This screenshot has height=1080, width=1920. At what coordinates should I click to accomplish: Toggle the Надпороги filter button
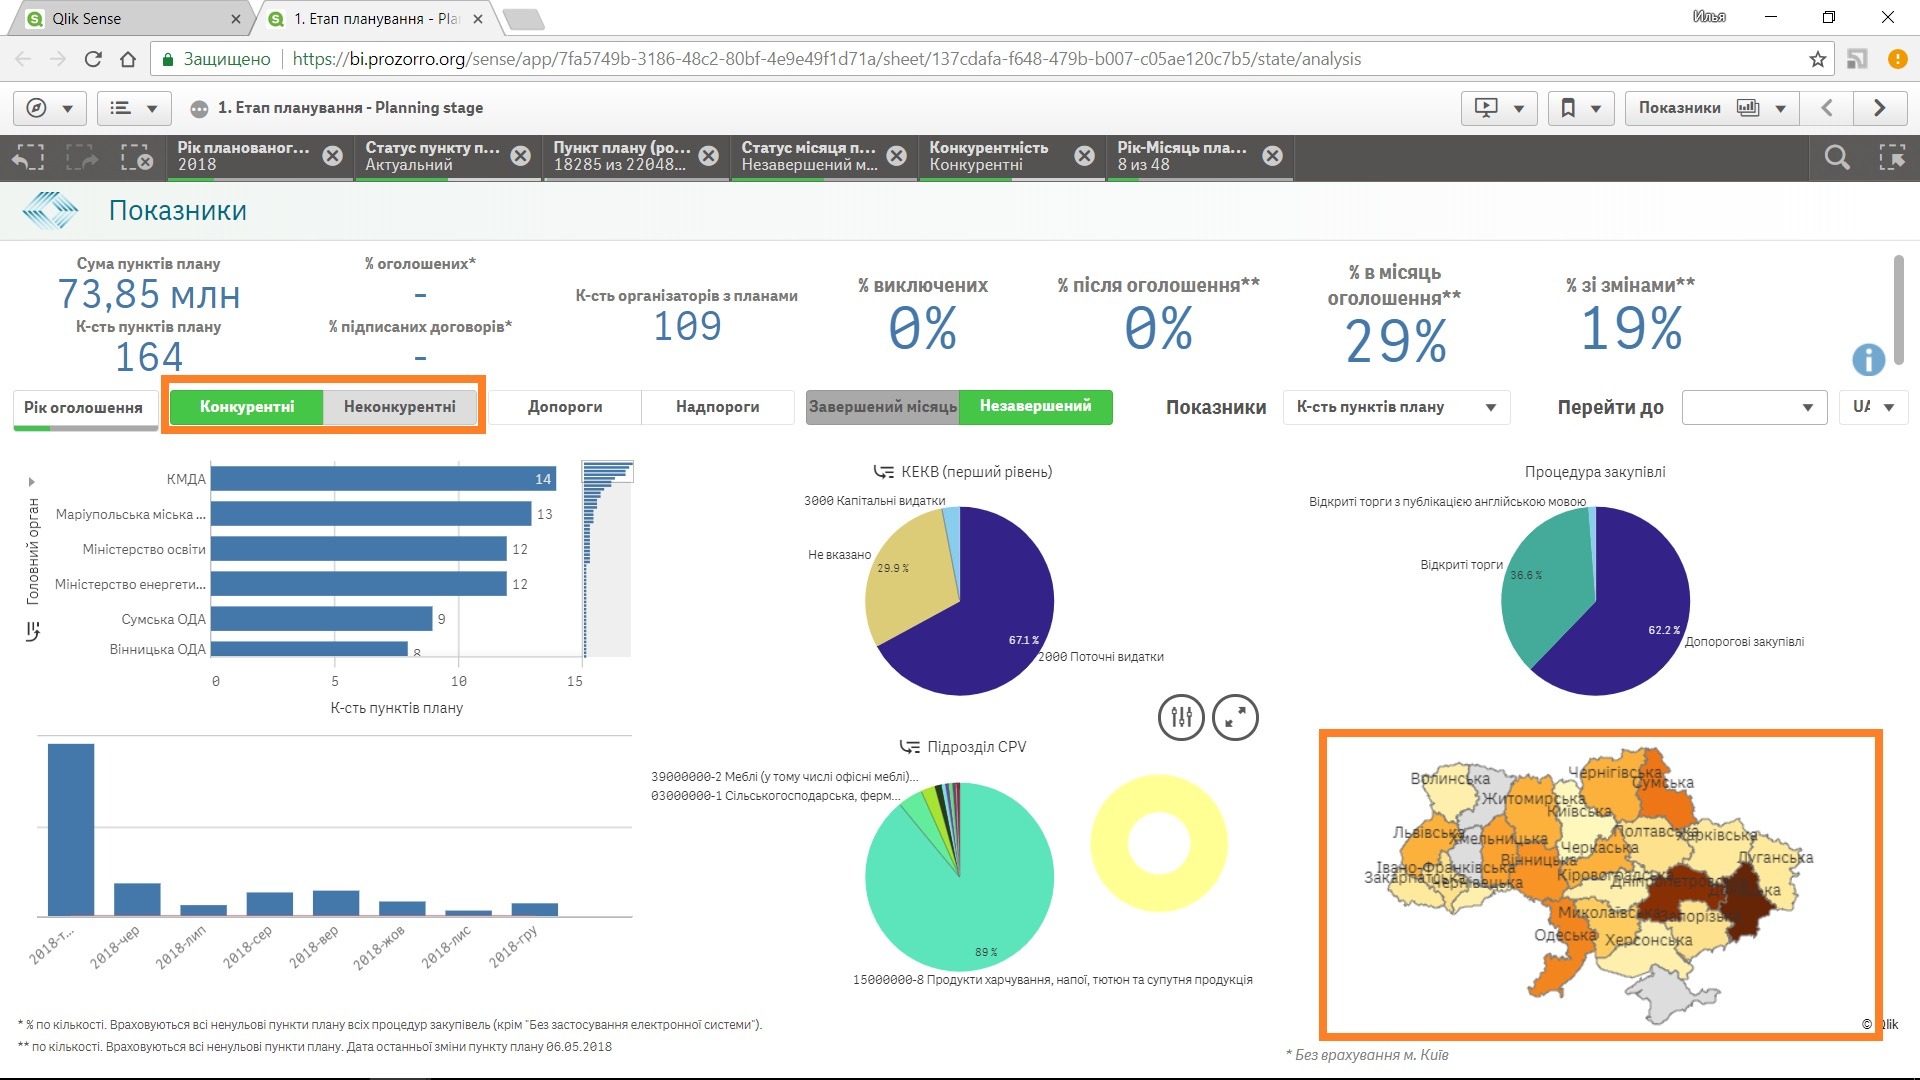717,407
